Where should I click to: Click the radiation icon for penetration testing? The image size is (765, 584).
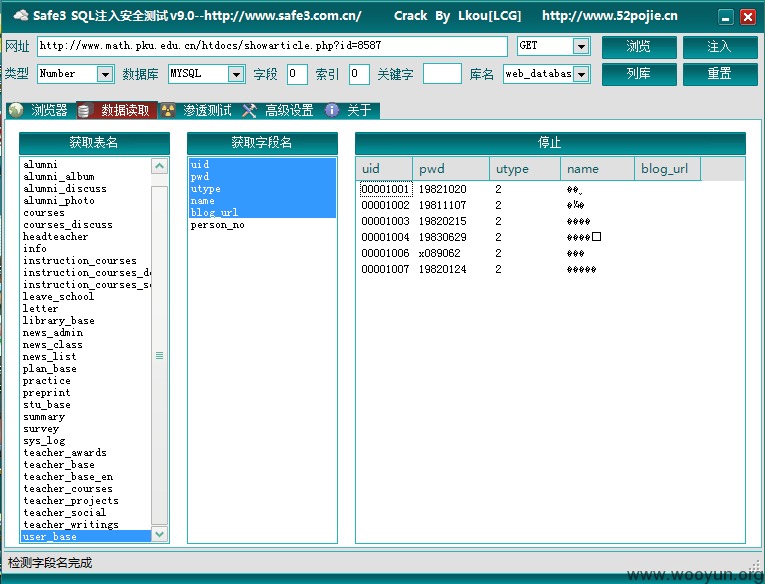click(168, 110)
